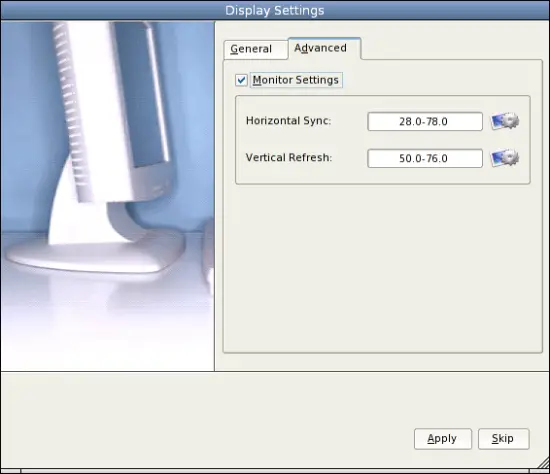Open monitor picker beside Vertical Refresh
This screenshot has height=474, width=550.
[505, 158]
